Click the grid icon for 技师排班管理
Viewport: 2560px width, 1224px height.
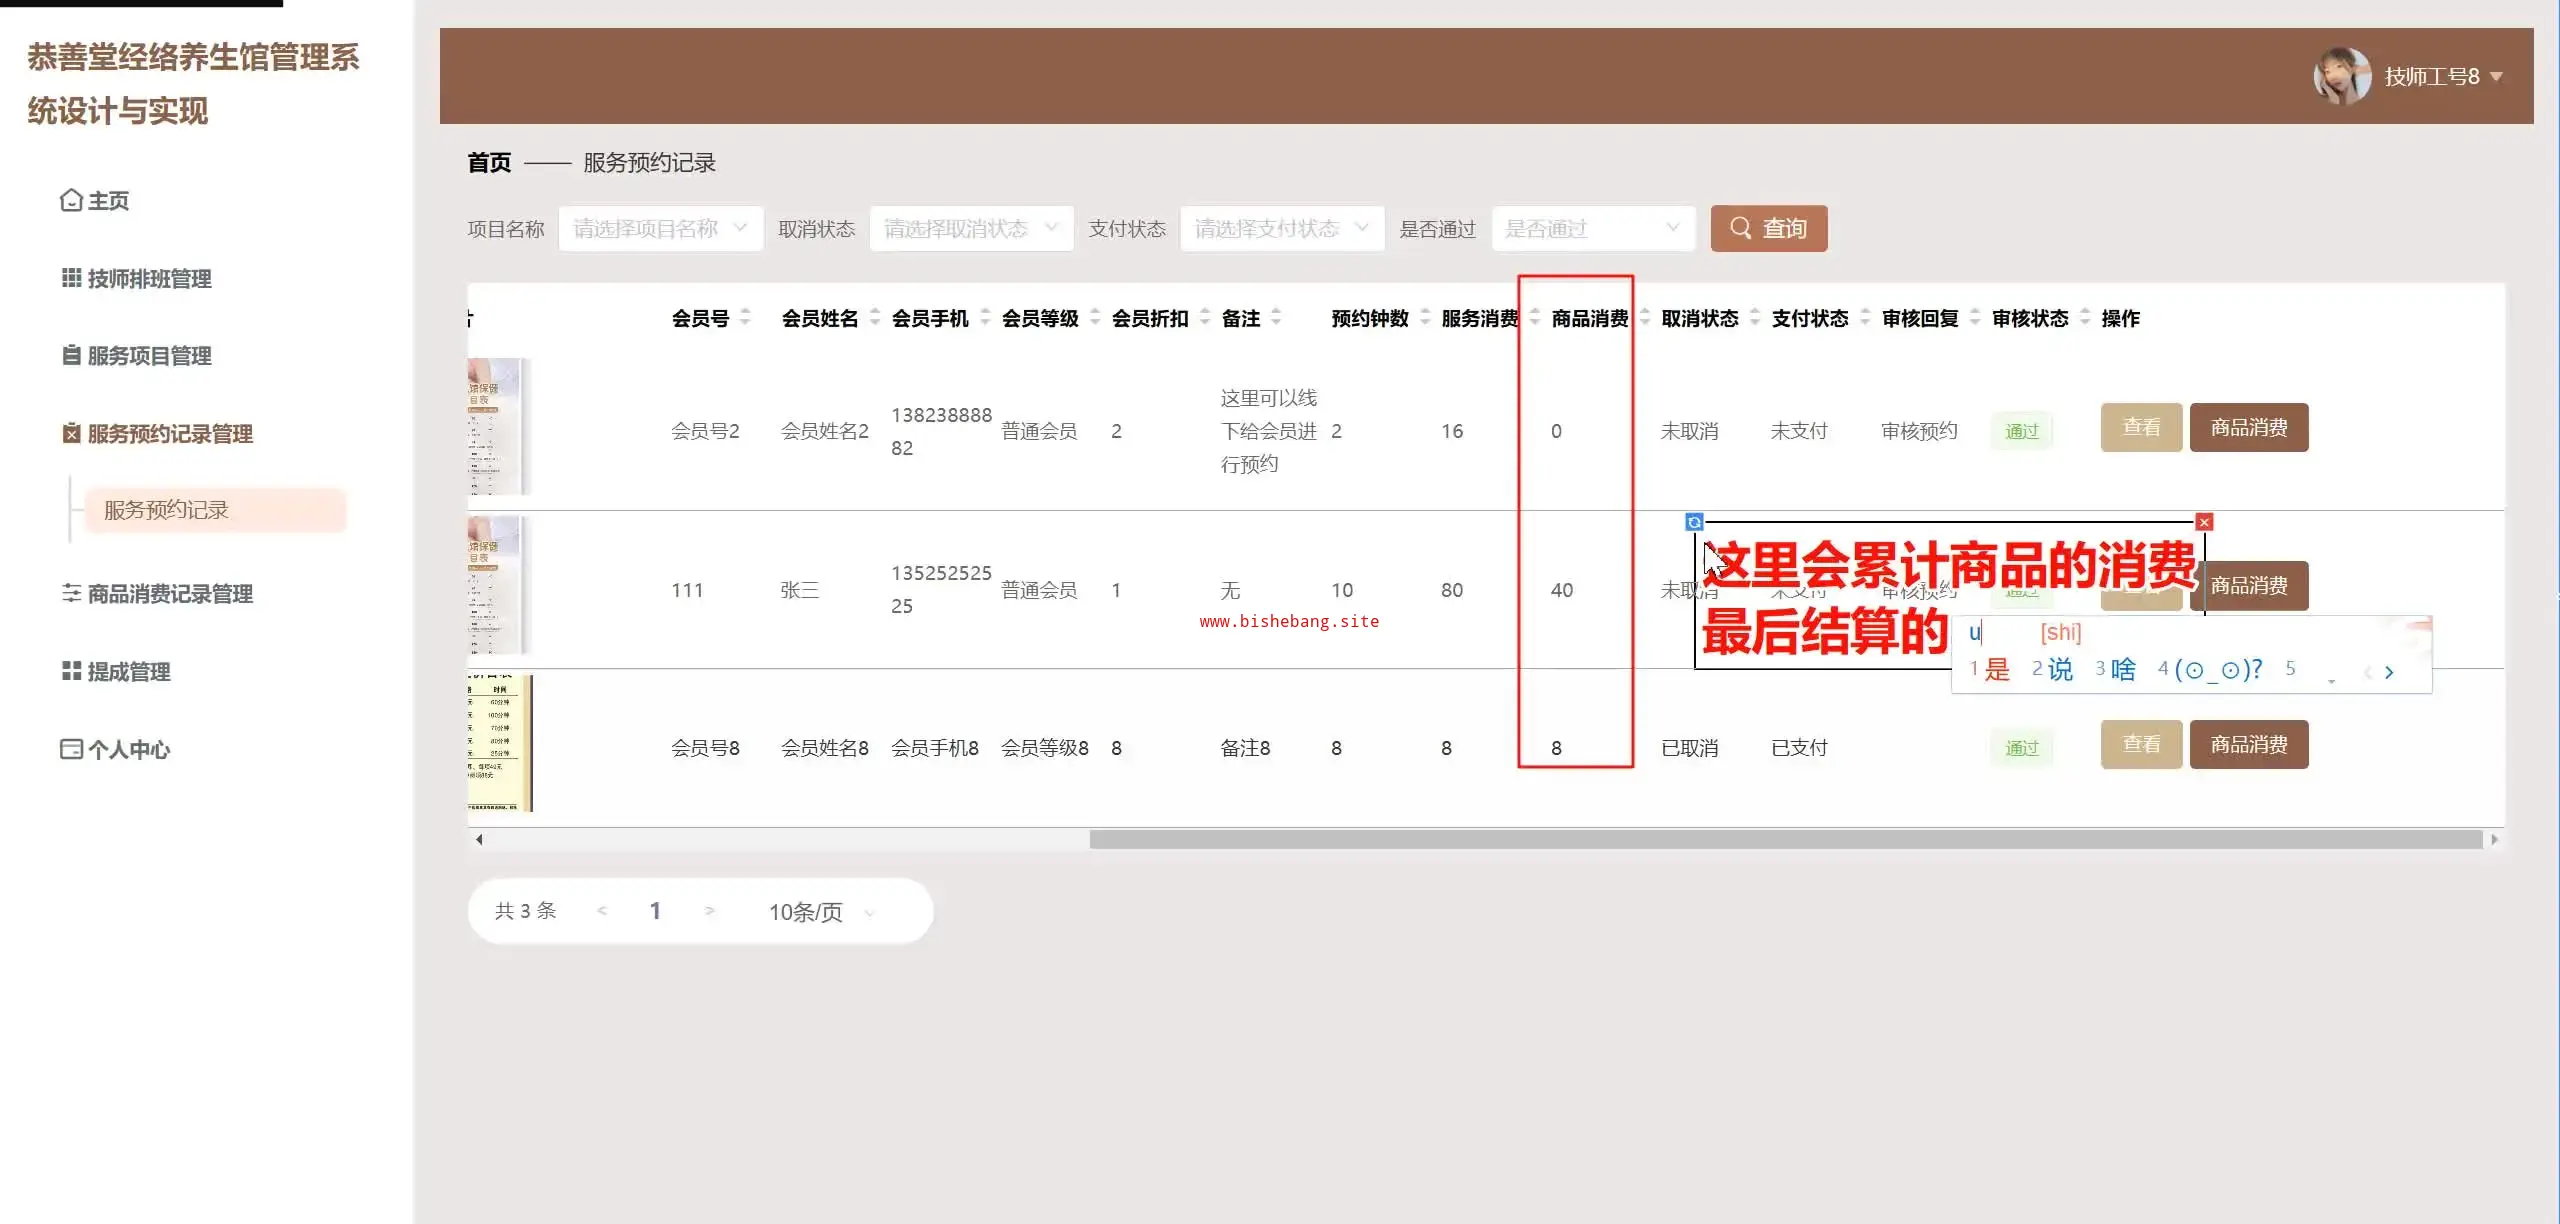click(71, 278)
